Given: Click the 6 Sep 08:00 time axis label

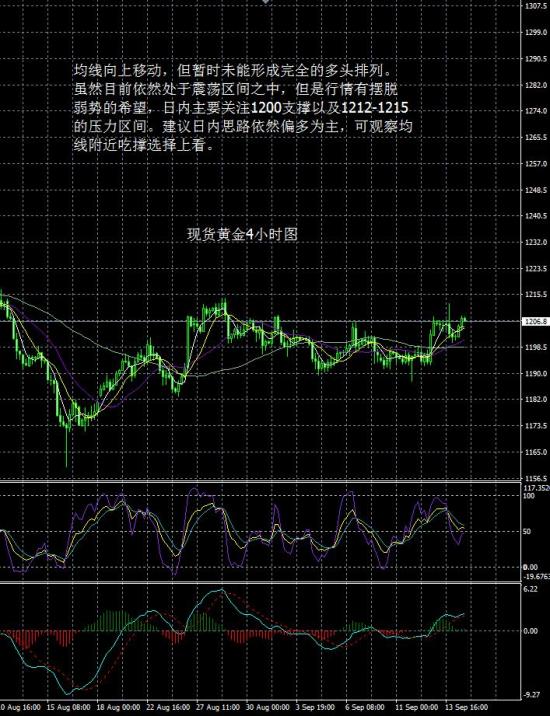Looking at the screenshot, I should [x=365, y=708].
